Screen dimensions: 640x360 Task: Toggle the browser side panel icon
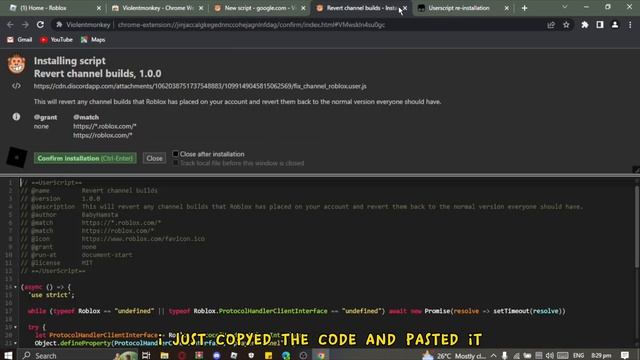600,25
